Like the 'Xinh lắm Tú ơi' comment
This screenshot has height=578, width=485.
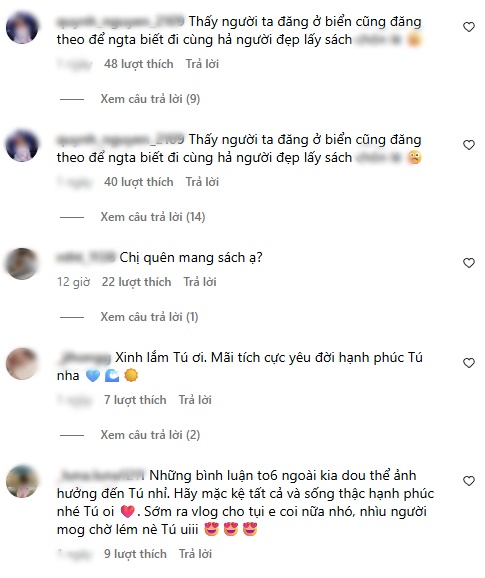[468, 363]
